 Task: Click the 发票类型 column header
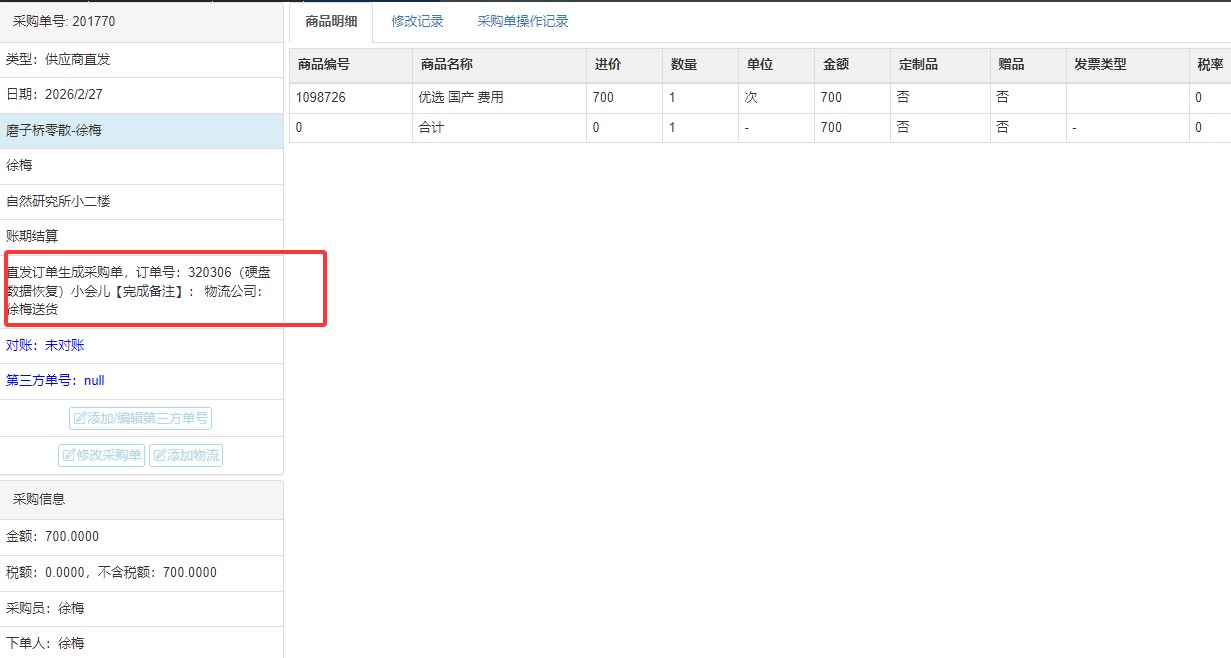pyautogui.click(x=1100, y=65)
